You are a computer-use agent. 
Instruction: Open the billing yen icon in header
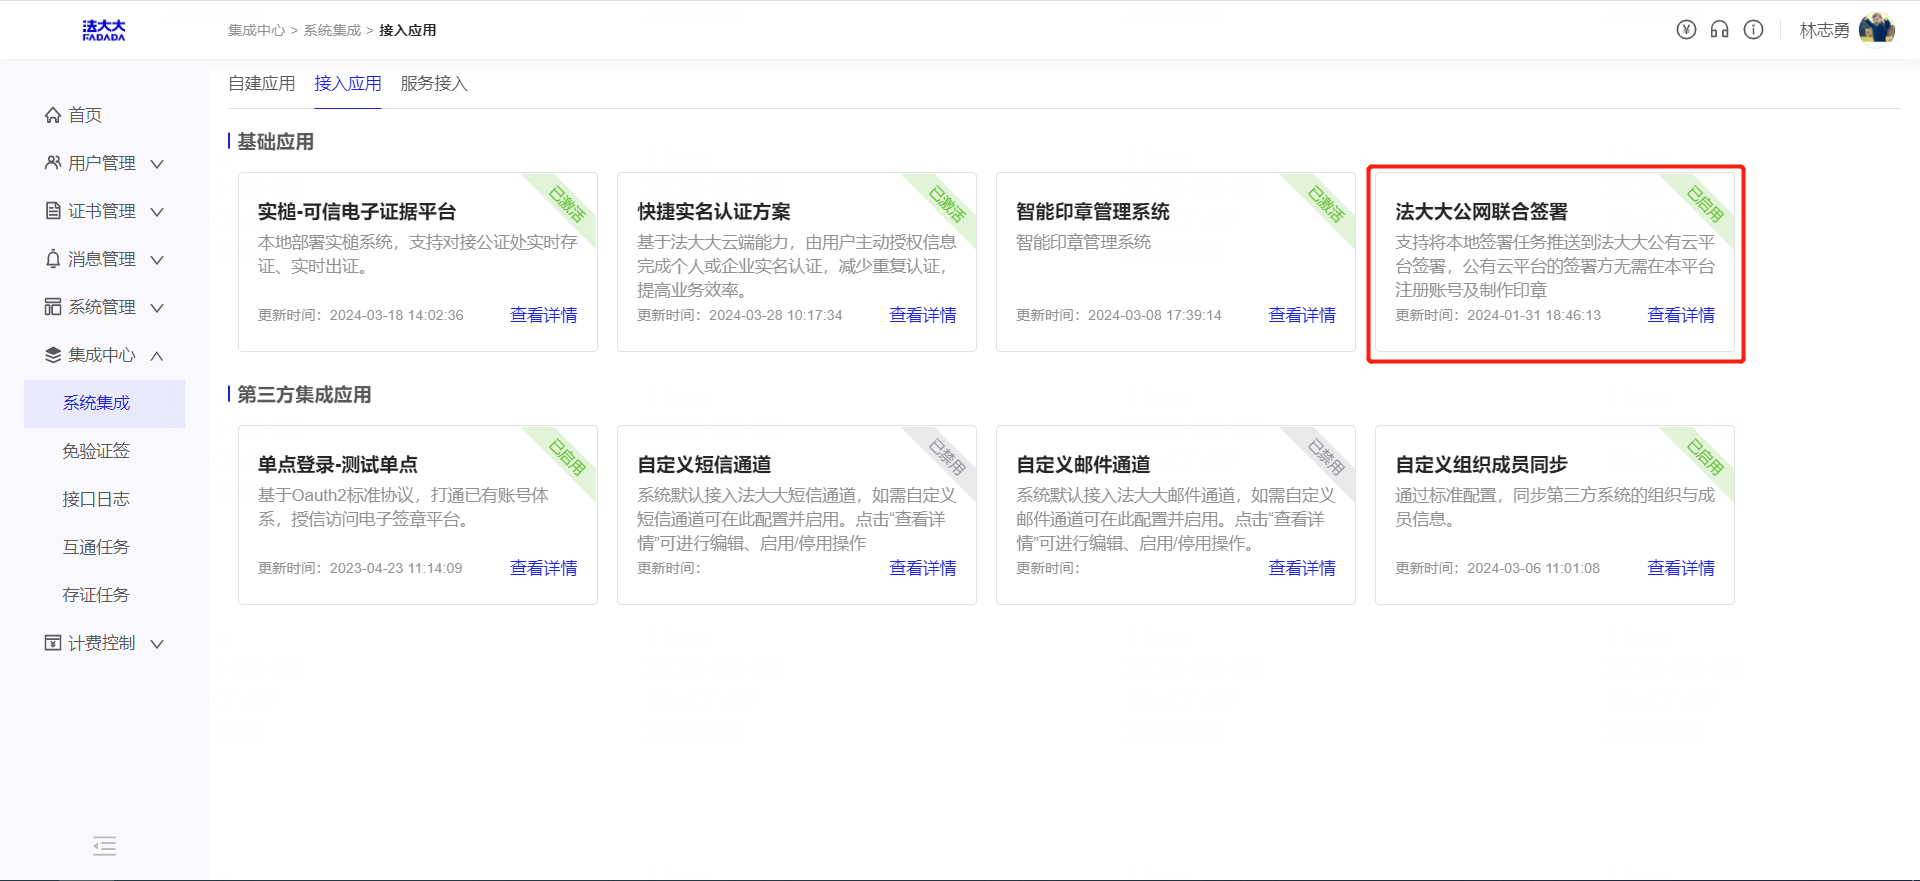point(1686,30)
